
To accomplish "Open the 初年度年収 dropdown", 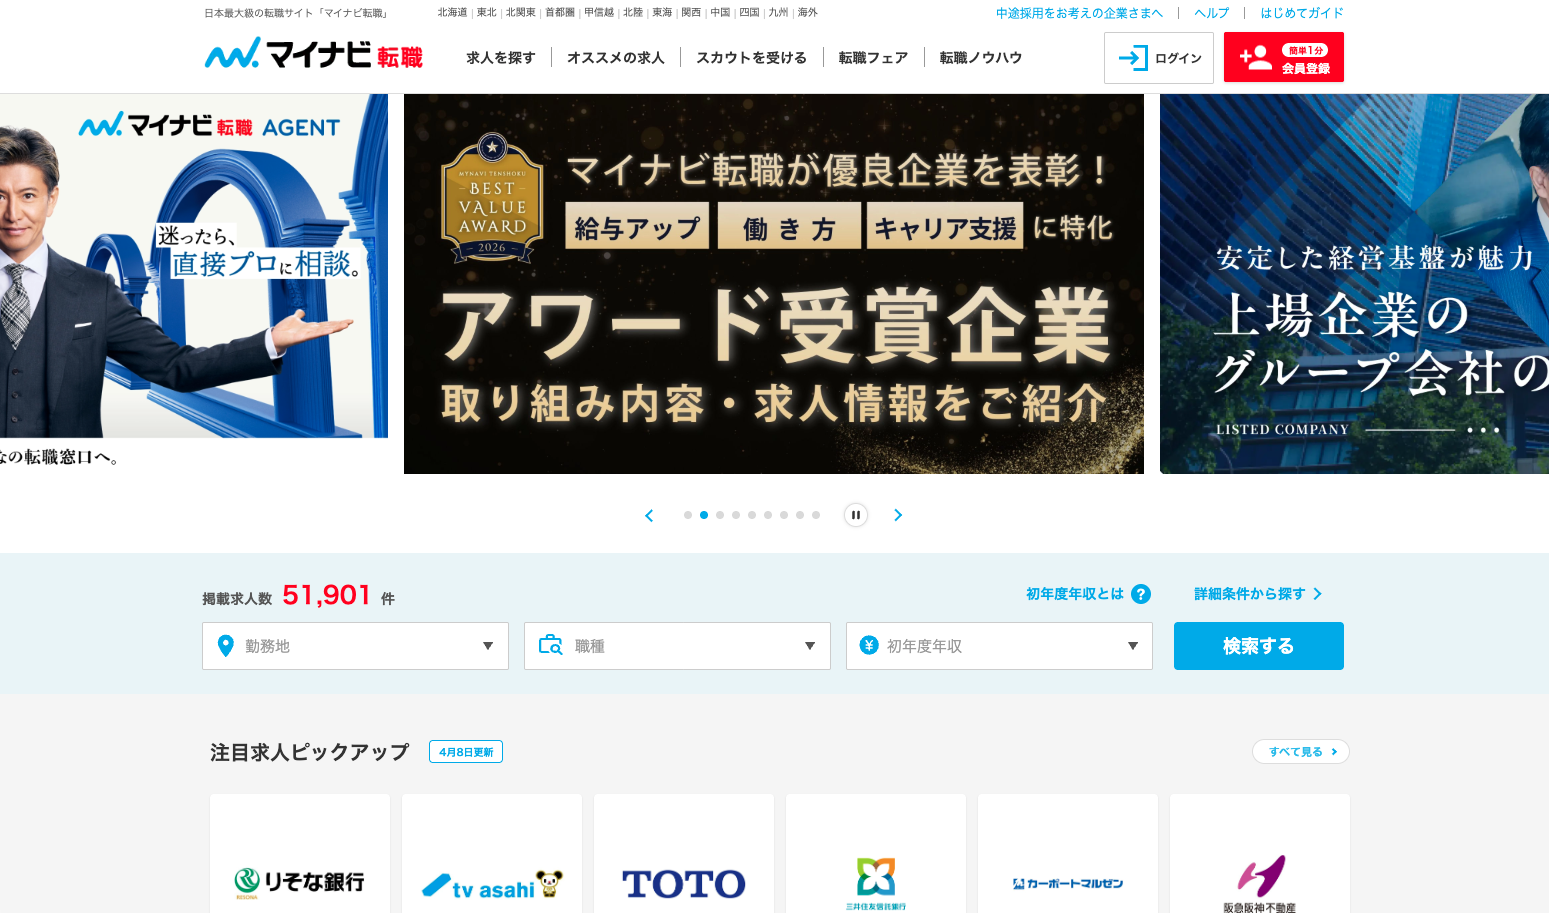I will point(999,646).
